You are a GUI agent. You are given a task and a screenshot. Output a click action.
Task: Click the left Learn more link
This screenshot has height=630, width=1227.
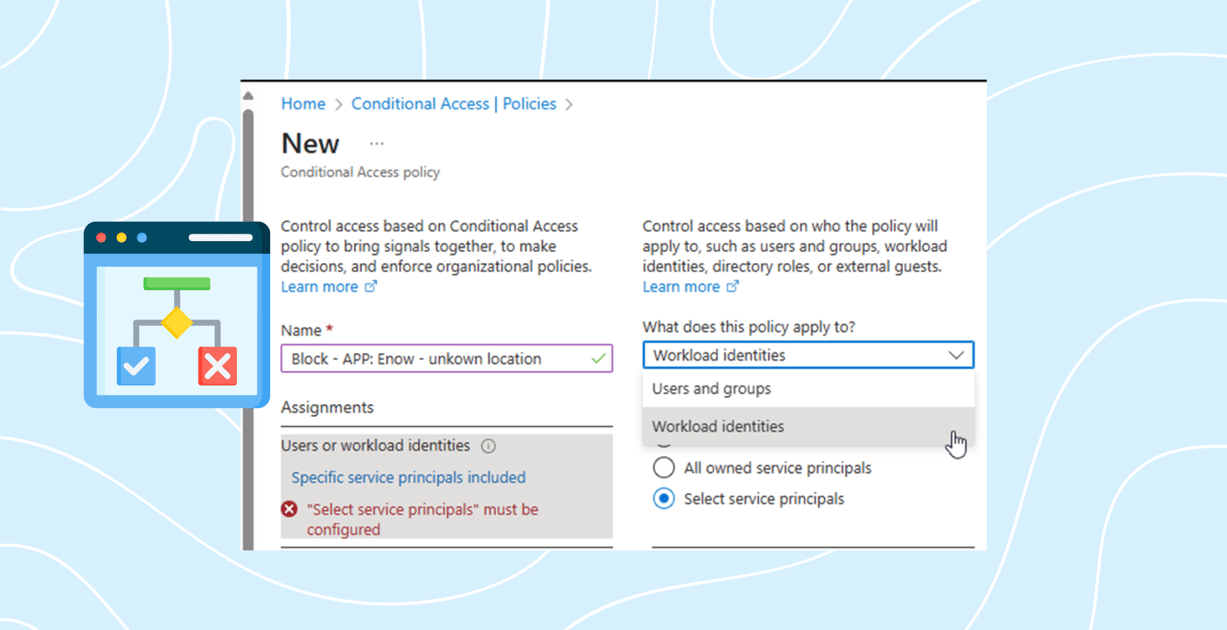click(318, 286)
